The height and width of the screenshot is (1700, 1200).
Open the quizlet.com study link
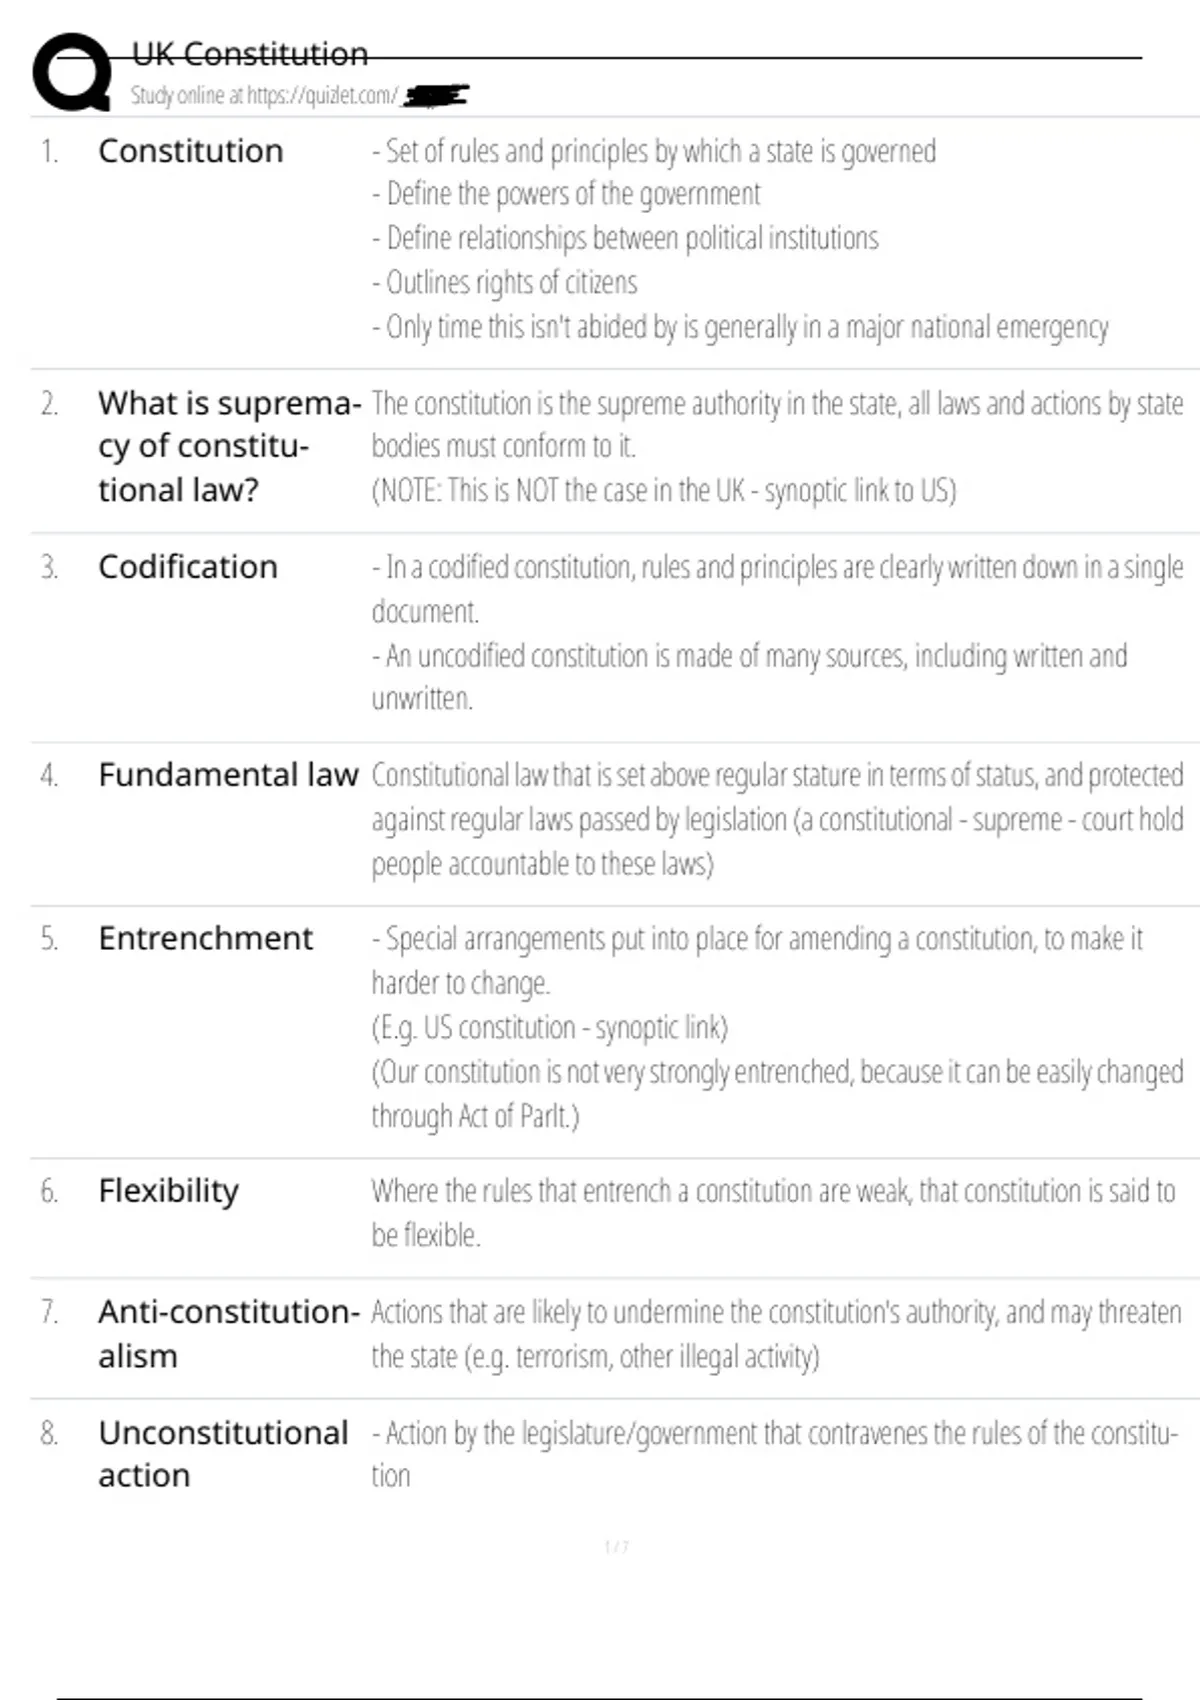tap(264, 96)
